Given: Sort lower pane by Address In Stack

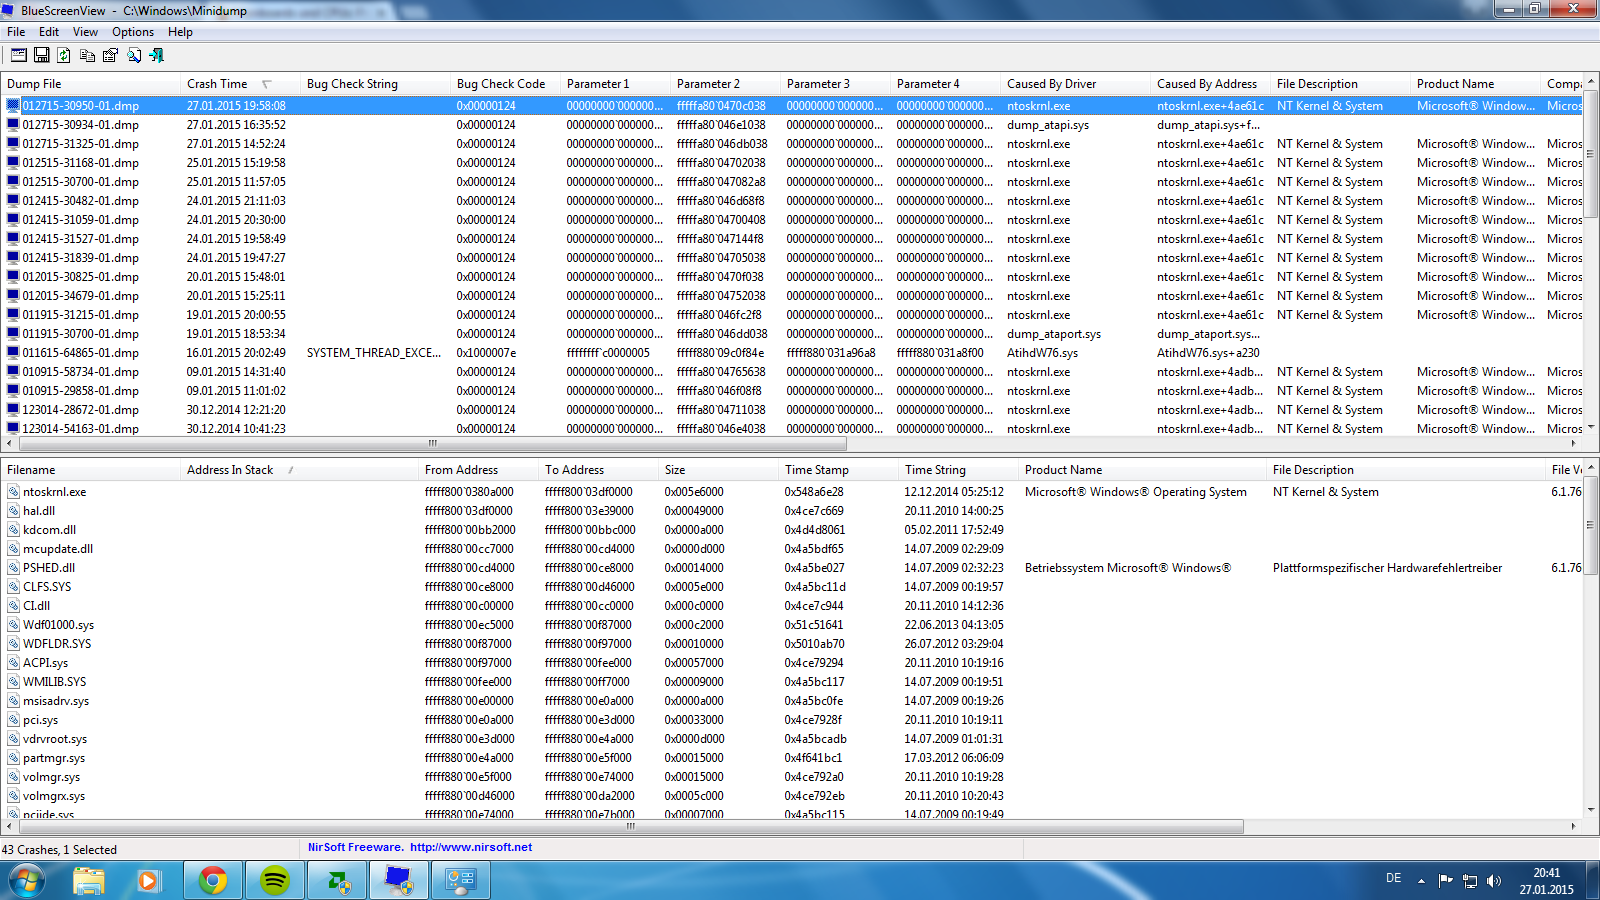Looking at the screenshot, I should coord(299,470).
